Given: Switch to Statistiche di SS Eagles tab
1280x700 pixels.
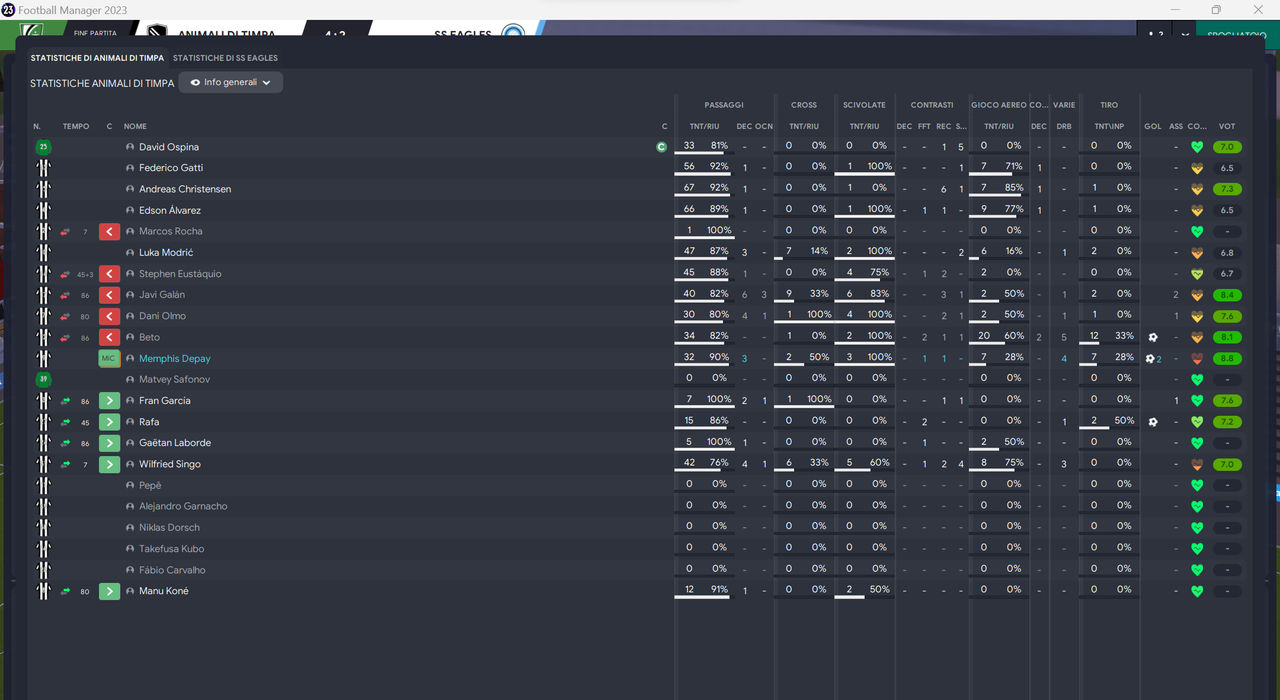Looking at the screenshot, I should (225, 58).
